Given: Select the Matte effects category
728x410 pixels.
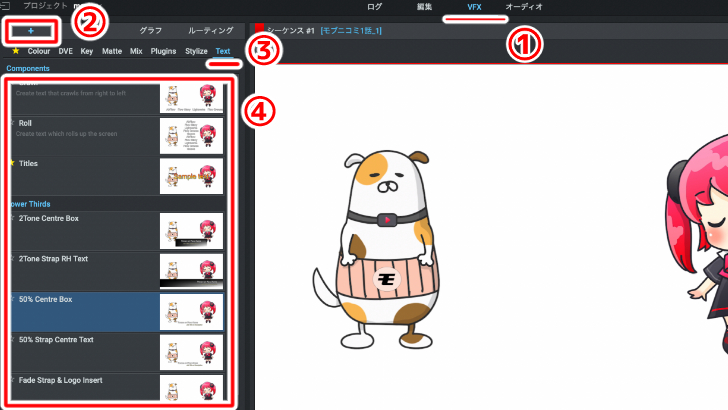Looking at the screenshot, I should [x=112, y=51].
